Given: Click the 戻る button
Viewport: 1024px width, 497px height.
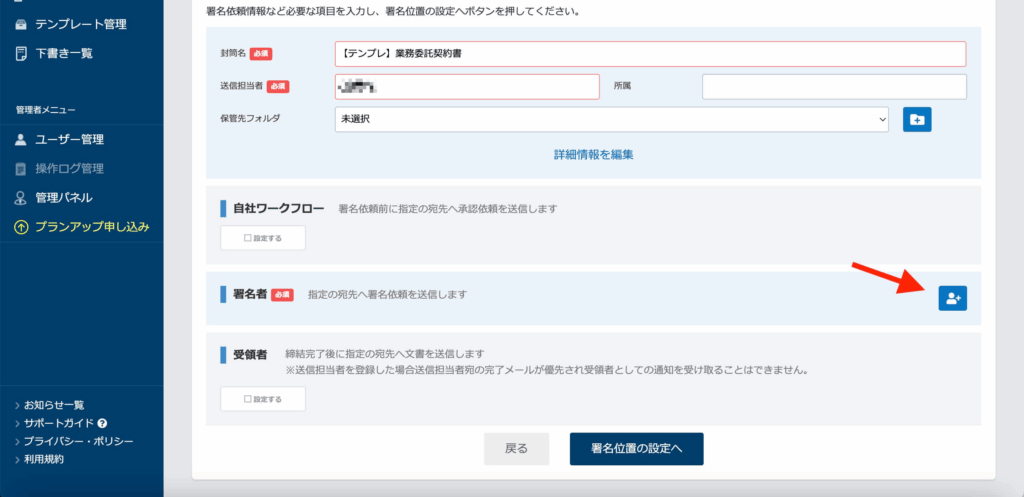Looking at the screenshot, I should point(517,449).
